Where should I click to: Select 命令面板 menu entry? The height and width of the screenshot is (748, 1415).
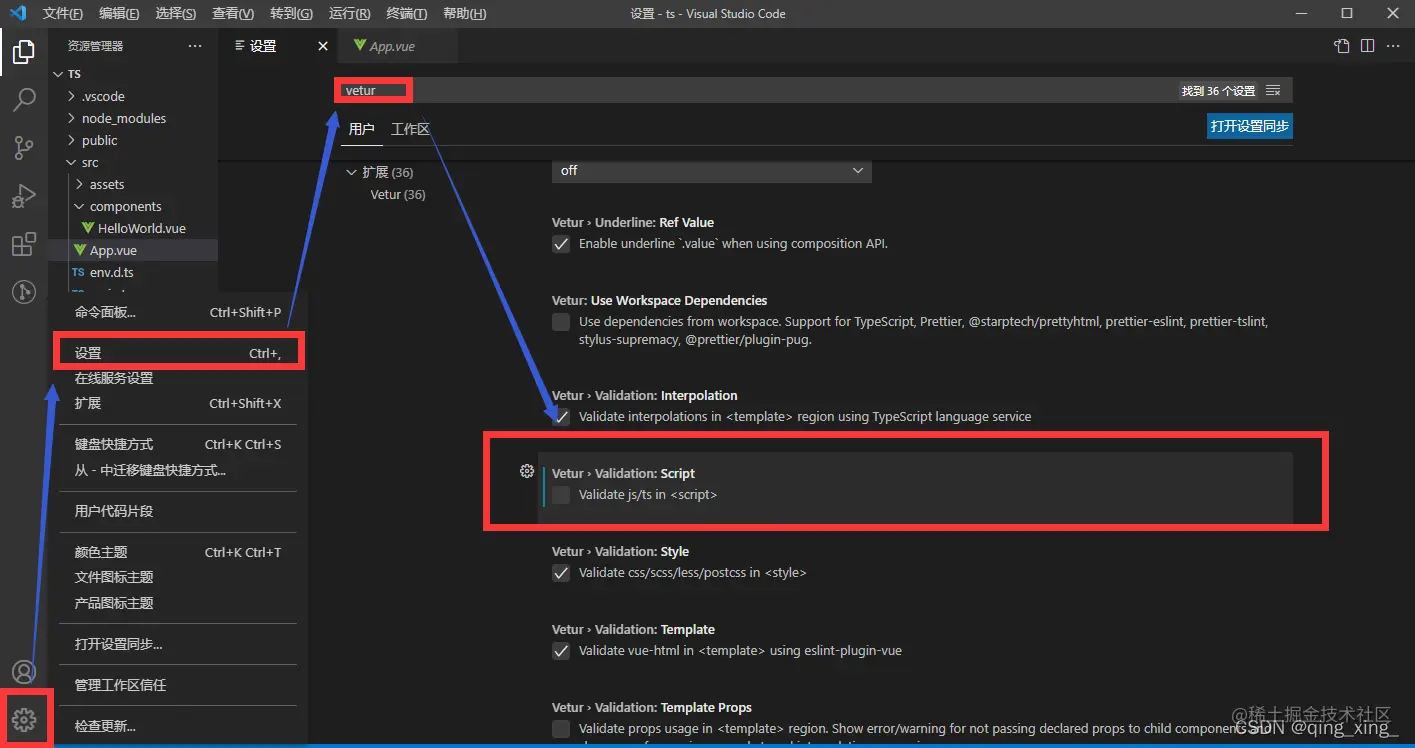click(178, 312)
